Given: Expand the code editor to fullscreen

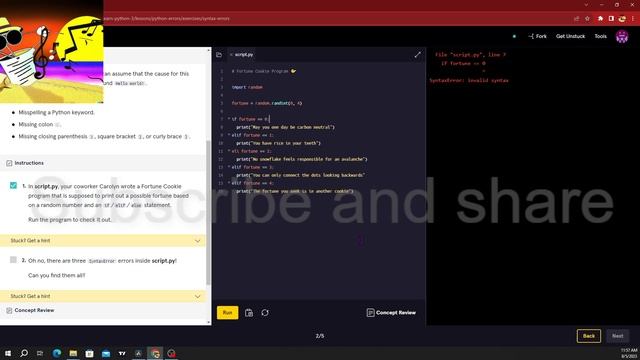Looking at the screenshot, I should click(x=418, y=55).
